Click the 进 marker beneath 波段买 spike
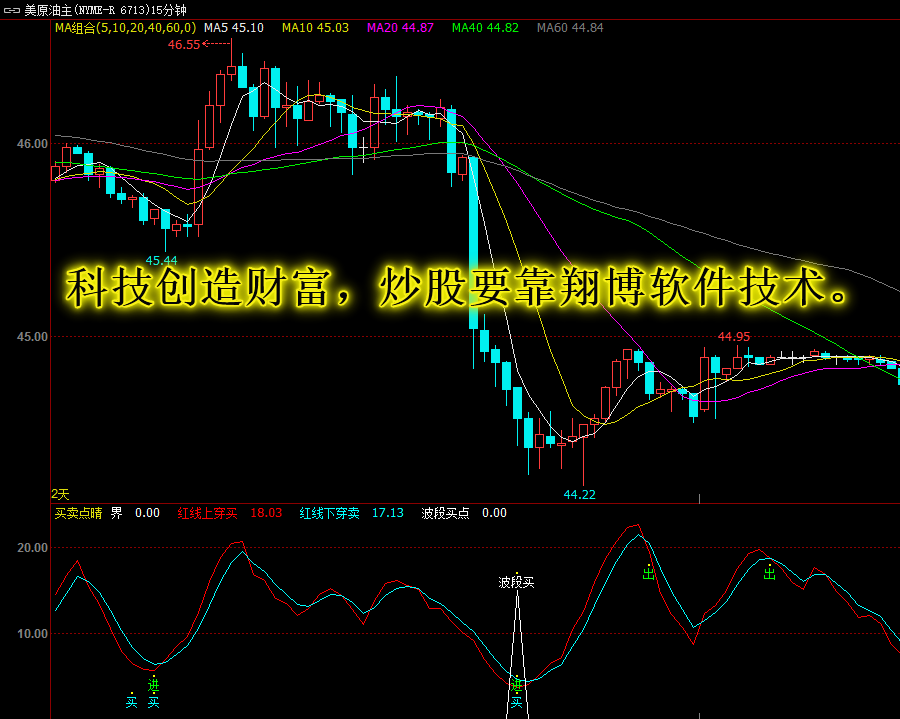900x719 pixels. [517, 684]
